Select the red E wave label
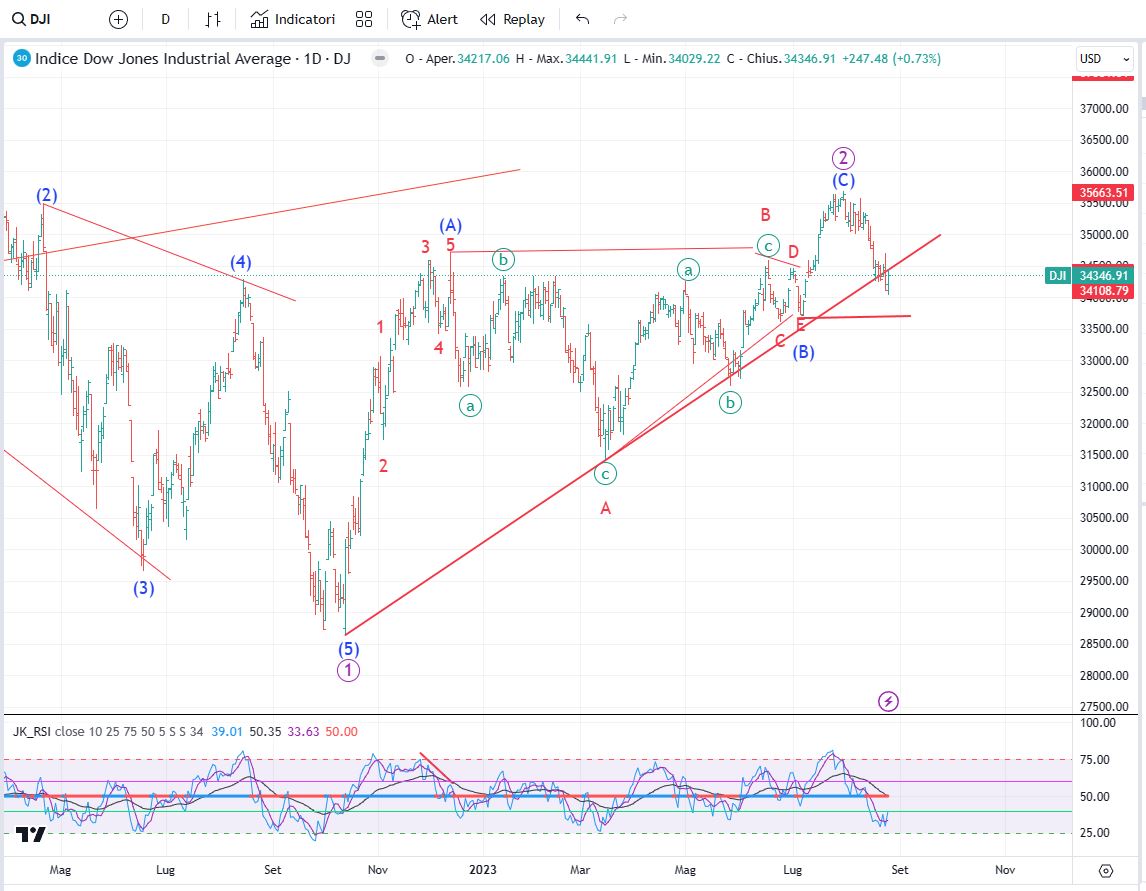 (800, 326)
